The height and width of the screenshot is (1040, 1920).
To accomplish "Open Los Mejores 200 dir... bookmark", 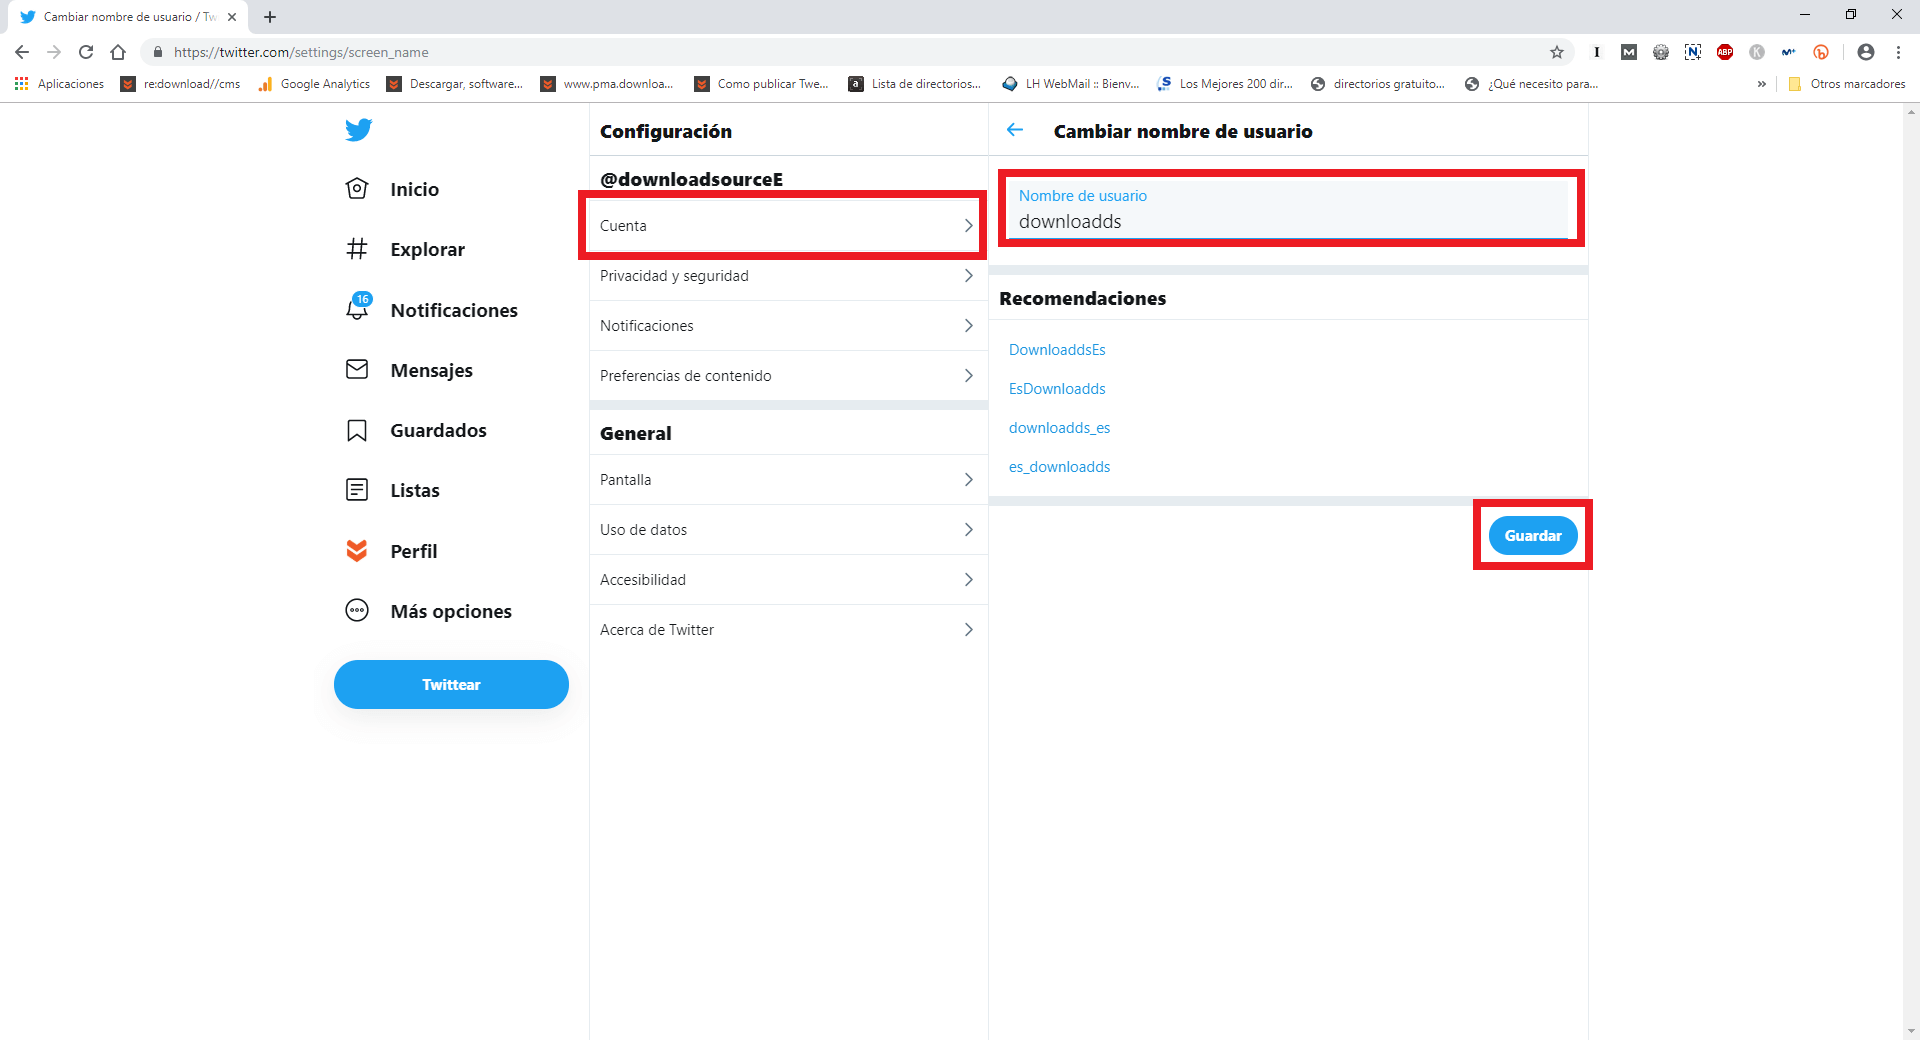I will tap(1225, 84).
